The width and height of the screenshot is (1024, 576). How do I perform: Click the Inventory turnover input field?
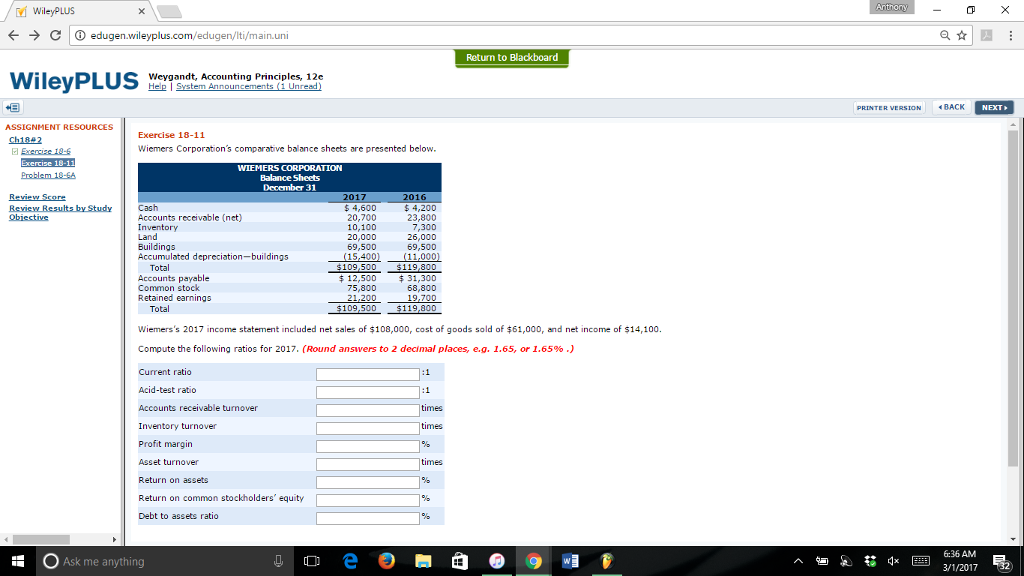(368, 428)
